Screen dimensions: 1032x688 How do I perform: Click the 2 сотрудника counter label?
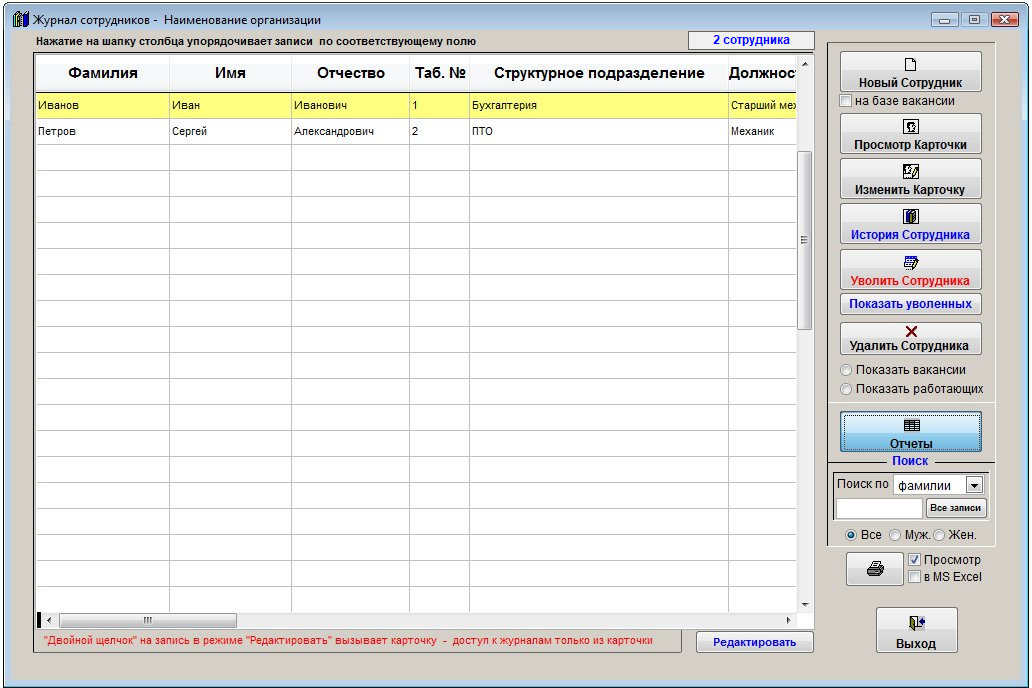tap(751, 40)
